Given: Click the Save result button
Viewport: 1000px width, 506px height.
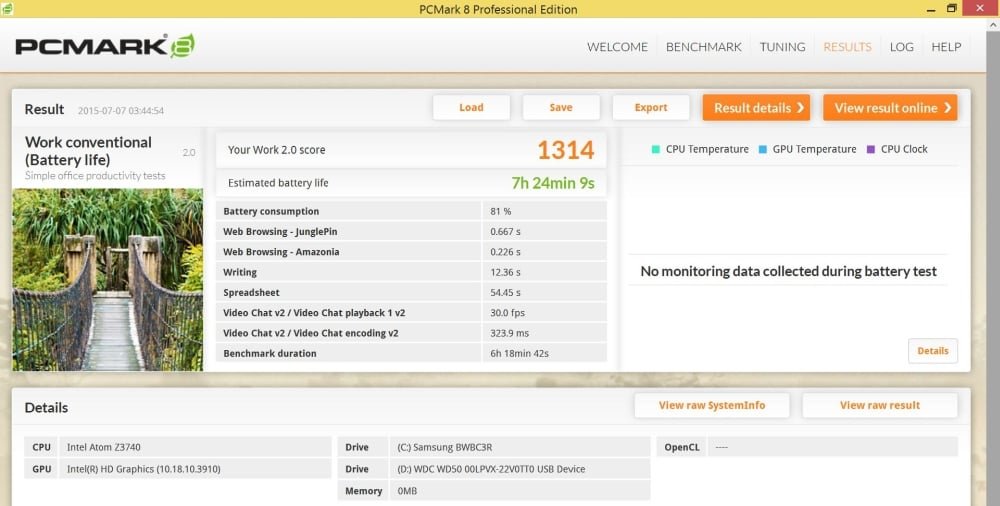Looking at the screenshot, I should point(561,107).
